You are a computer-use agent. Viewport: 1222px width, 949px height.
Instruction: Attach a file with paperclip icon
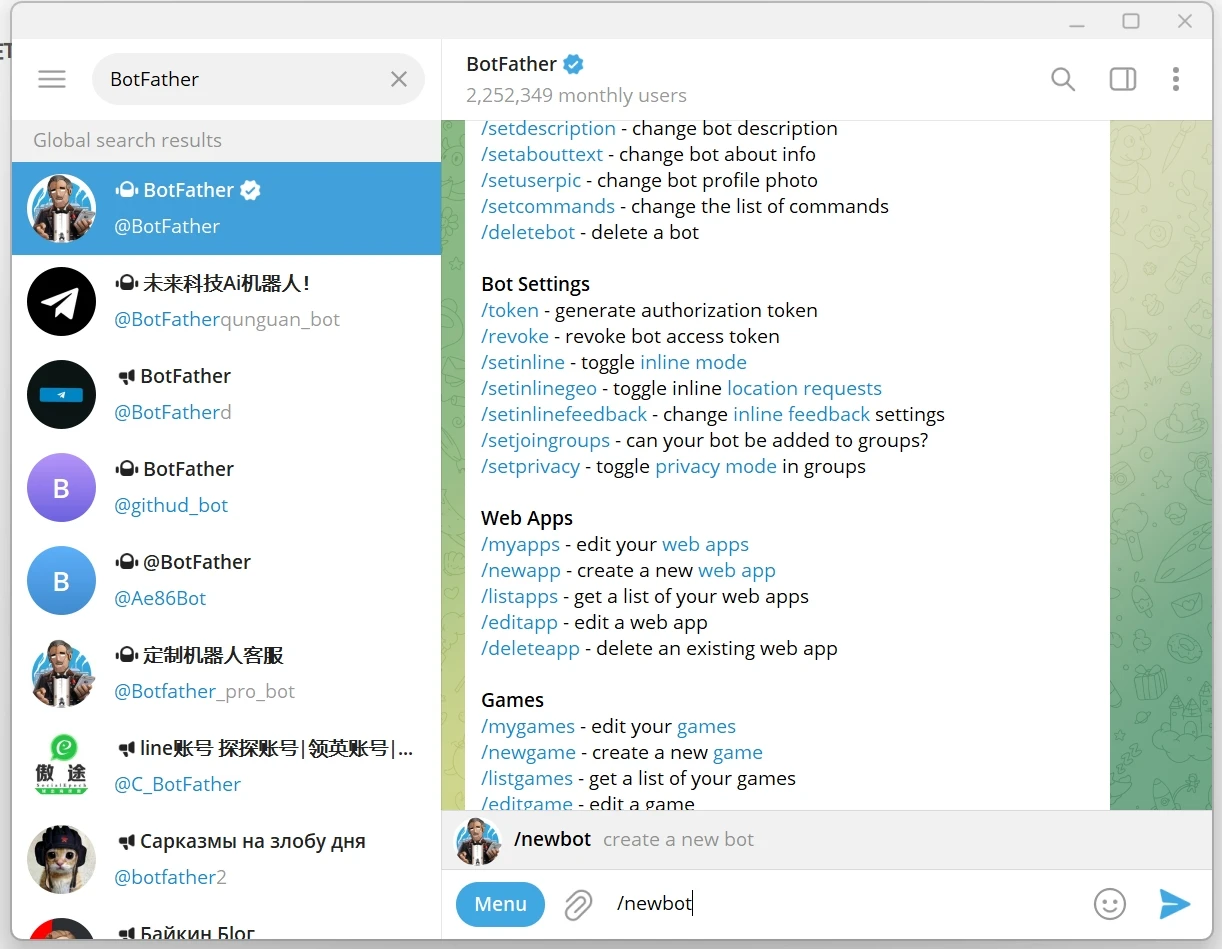(578, 904)
